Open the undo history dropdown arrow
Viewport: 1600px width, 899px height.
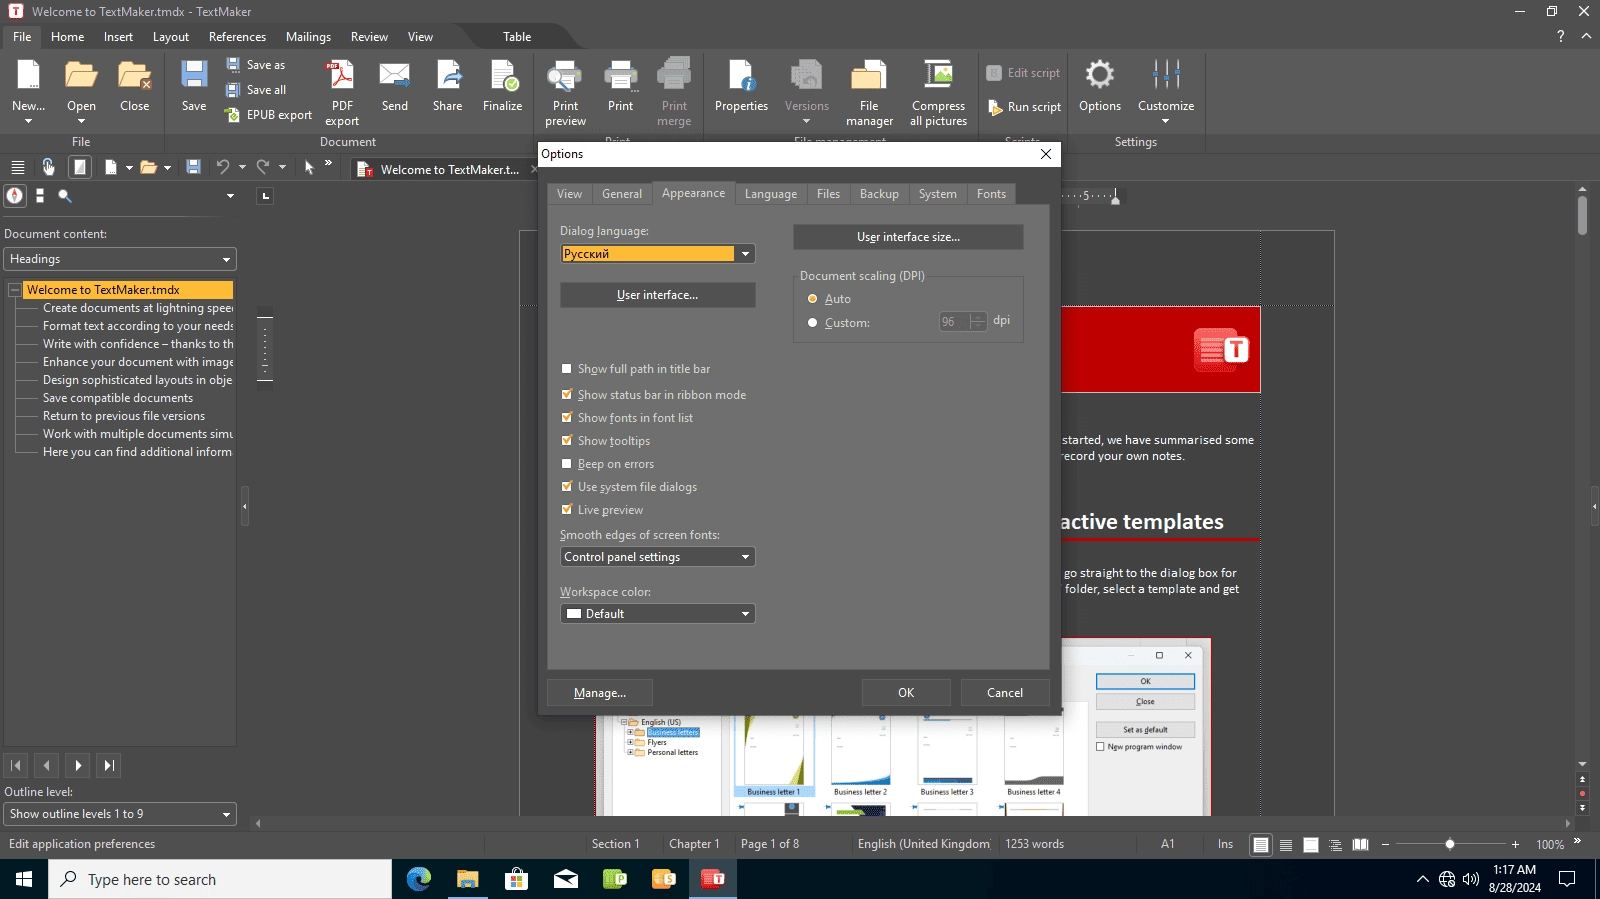tap(242, 167)
